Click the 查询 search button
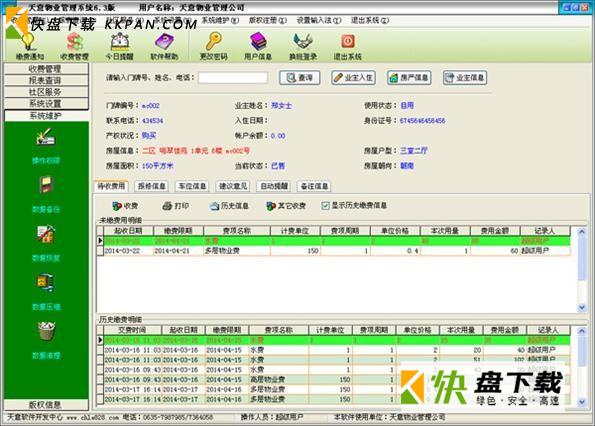Image resolution: width=595 pixels, height=426 pixels. 300,78
